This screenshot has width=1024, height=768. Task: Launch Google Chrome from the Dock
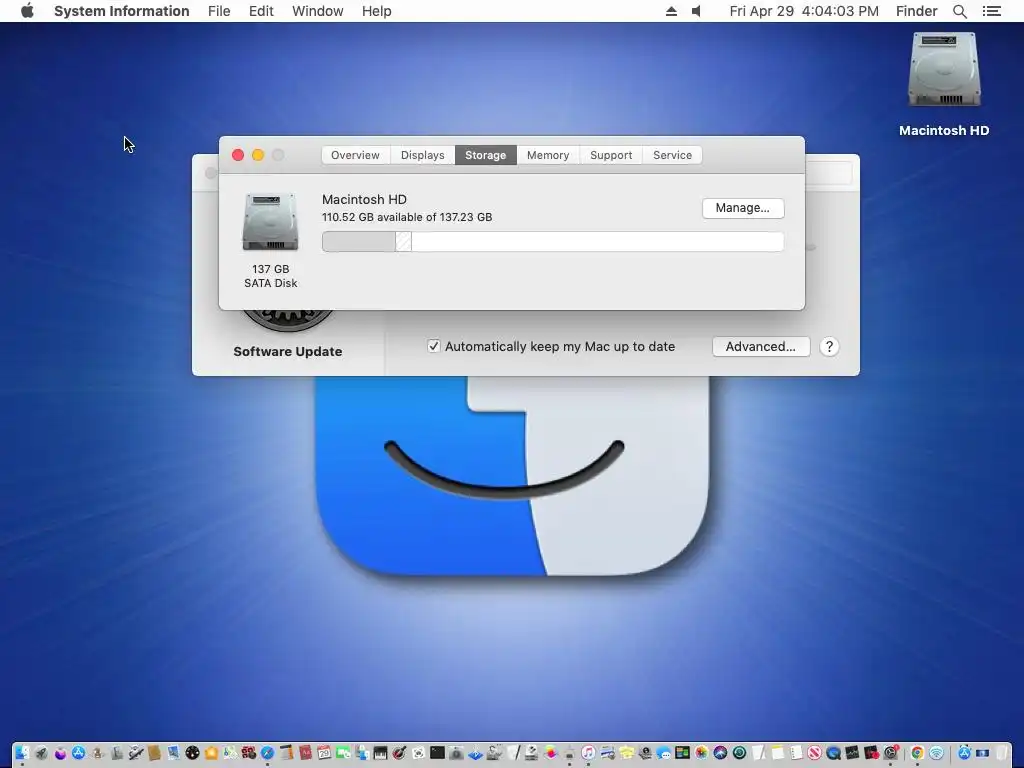pos(917,753)
